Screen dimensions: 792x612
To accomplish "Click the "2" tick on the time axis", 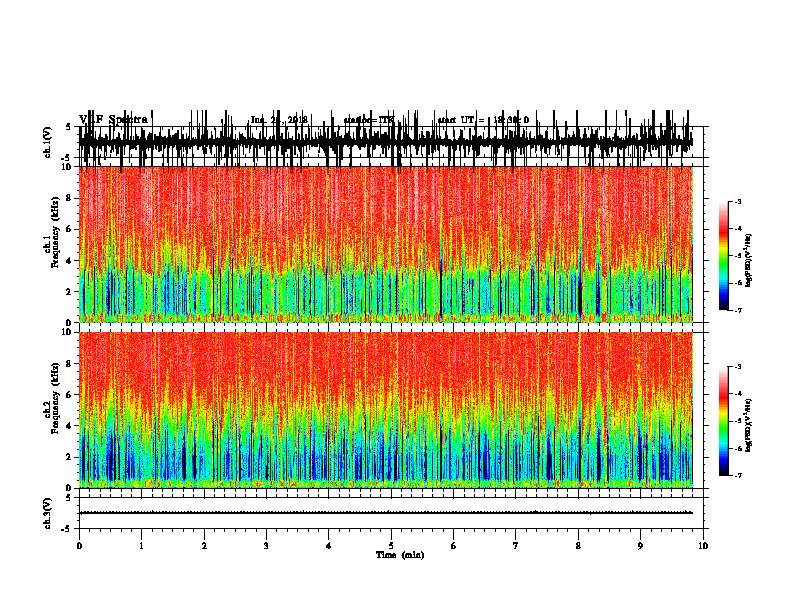I will click(x=204, y=546).
